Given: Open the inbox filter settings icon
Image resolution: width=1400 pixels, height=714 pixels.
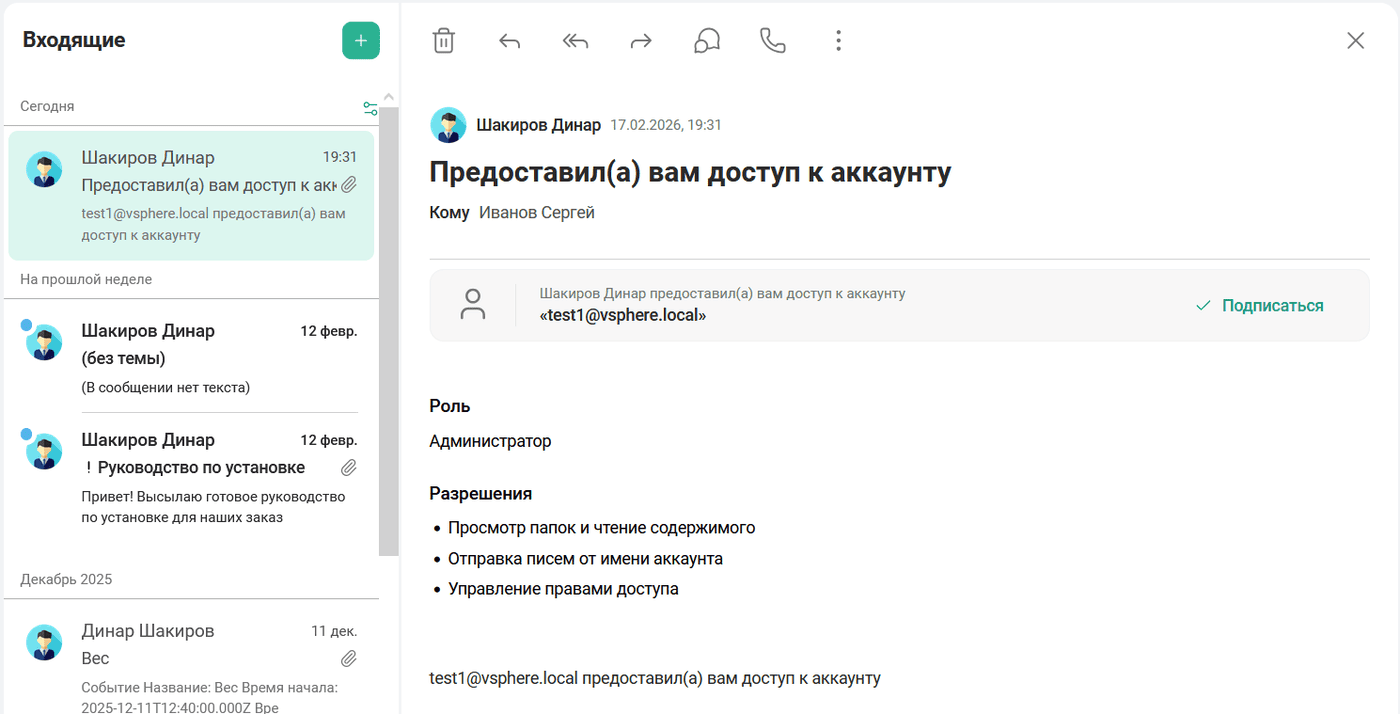Looking at the screenshot, I should click(x=370, y=108).
